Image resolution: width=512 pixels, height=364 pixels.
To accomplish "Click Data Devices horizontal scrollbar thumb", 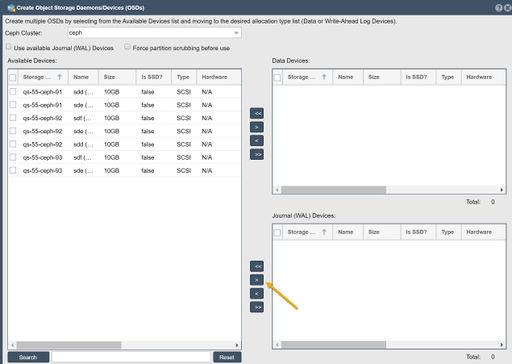I will (x=334, y=190).
